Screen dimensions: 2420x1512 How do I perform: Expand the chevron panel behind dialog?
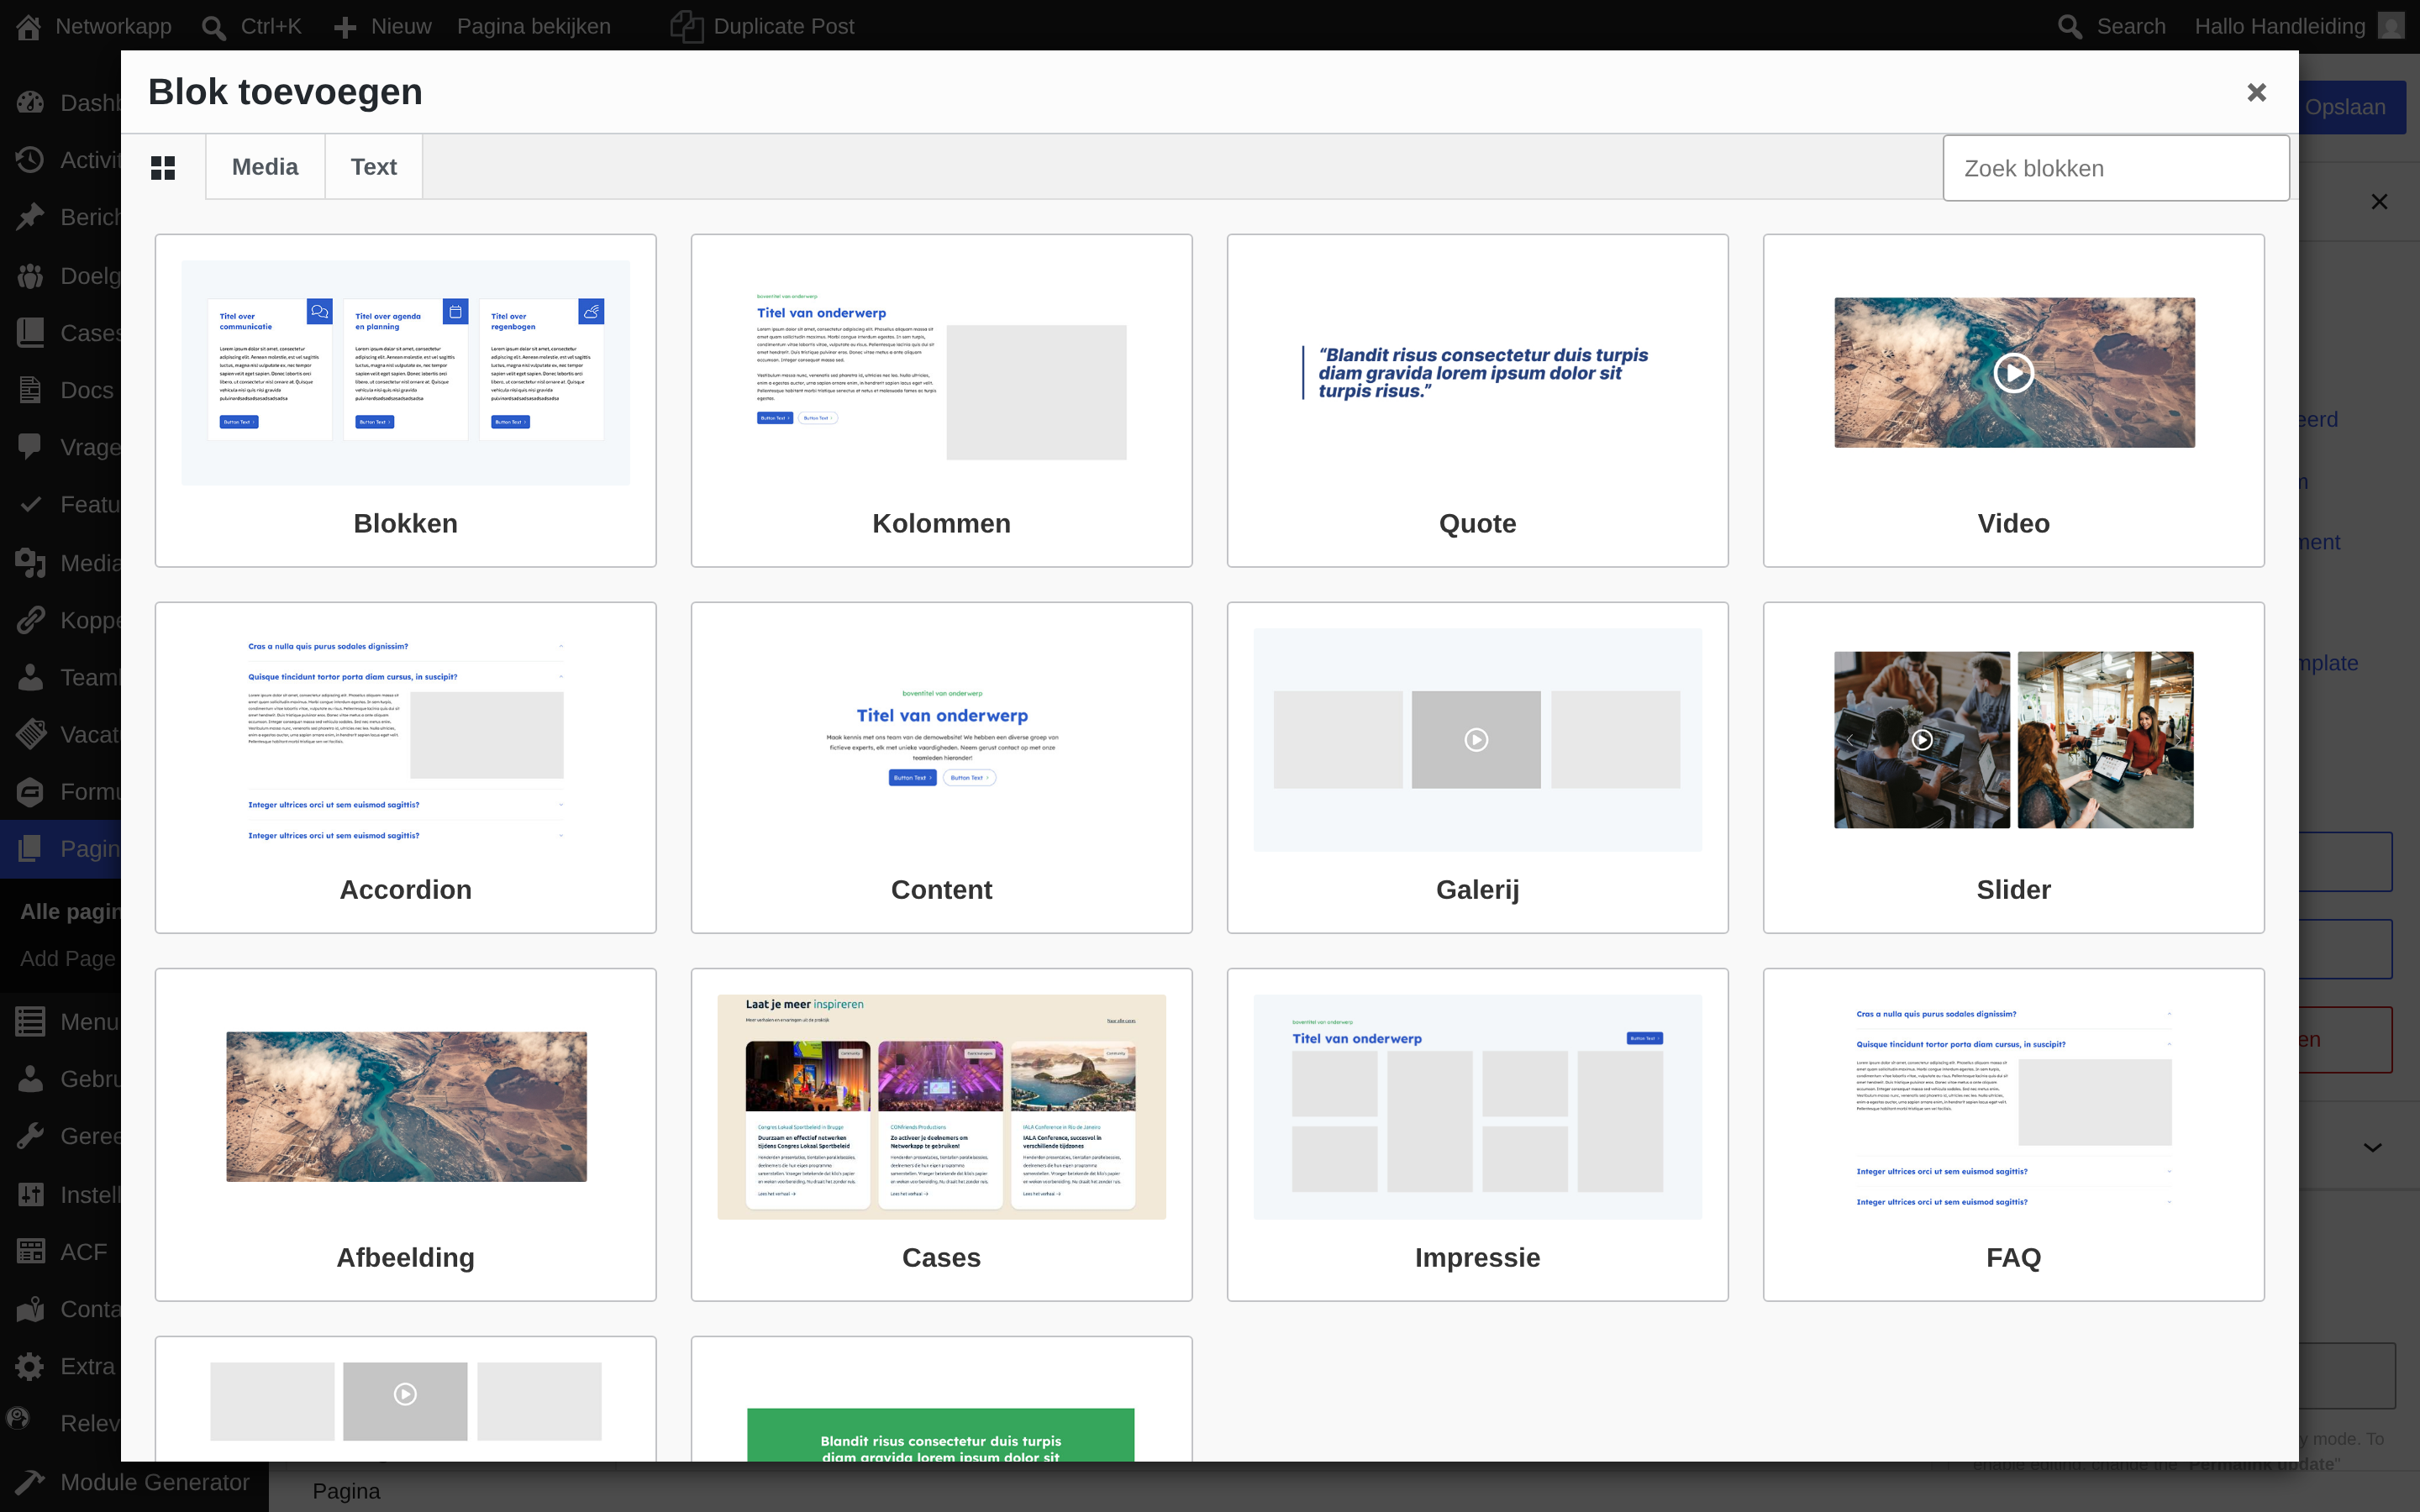pyautogui.click(x=2373, y=1147)
